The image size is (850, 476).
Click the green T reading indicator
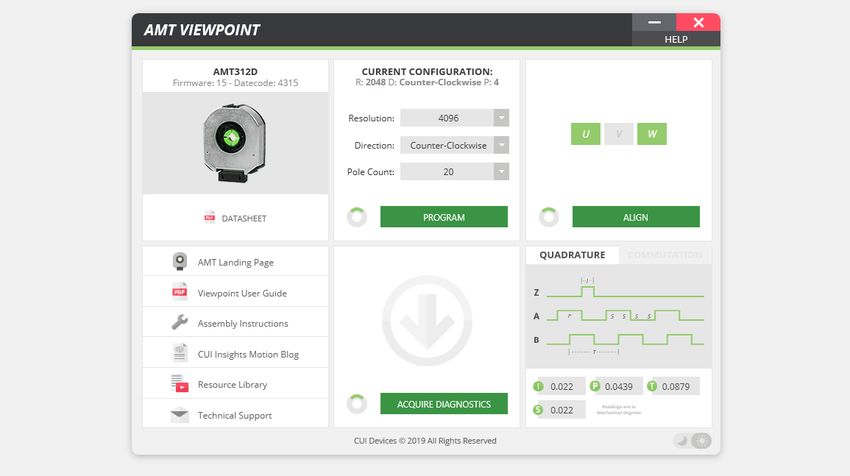pos(652,387)
